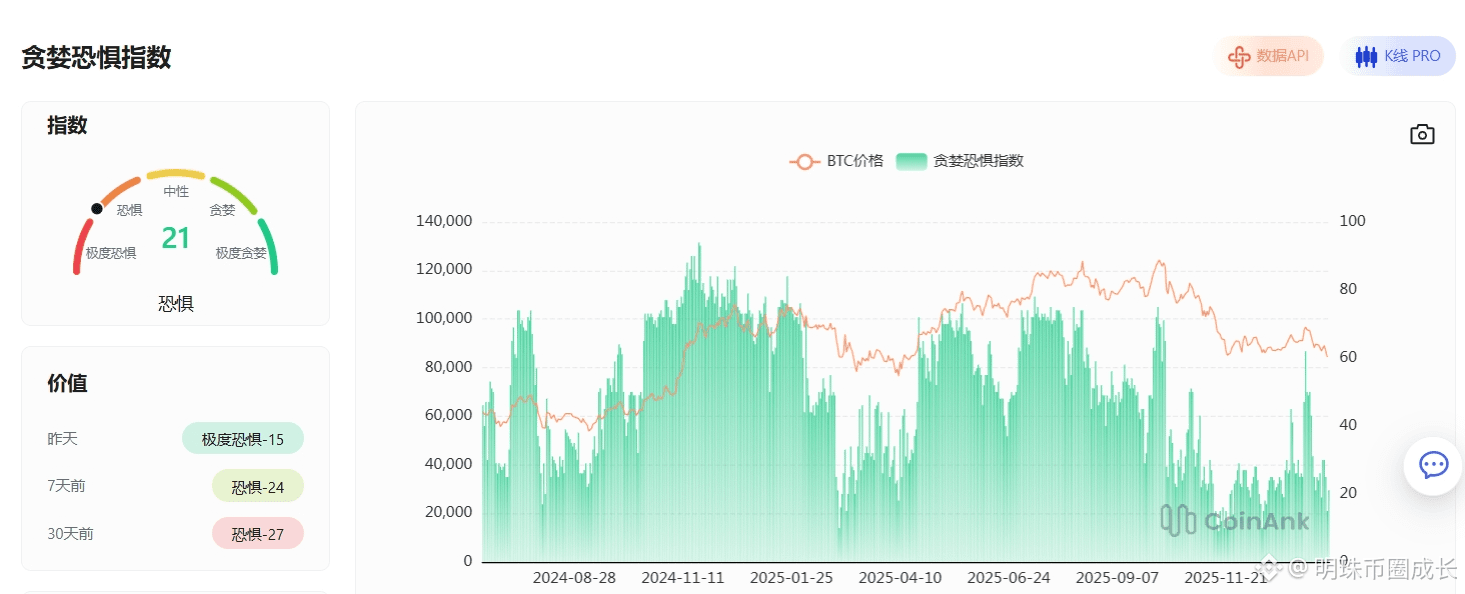Click the camera snapshot icon on chart
Viewport: 1465px width, 594px height.
coord(1422,134)
